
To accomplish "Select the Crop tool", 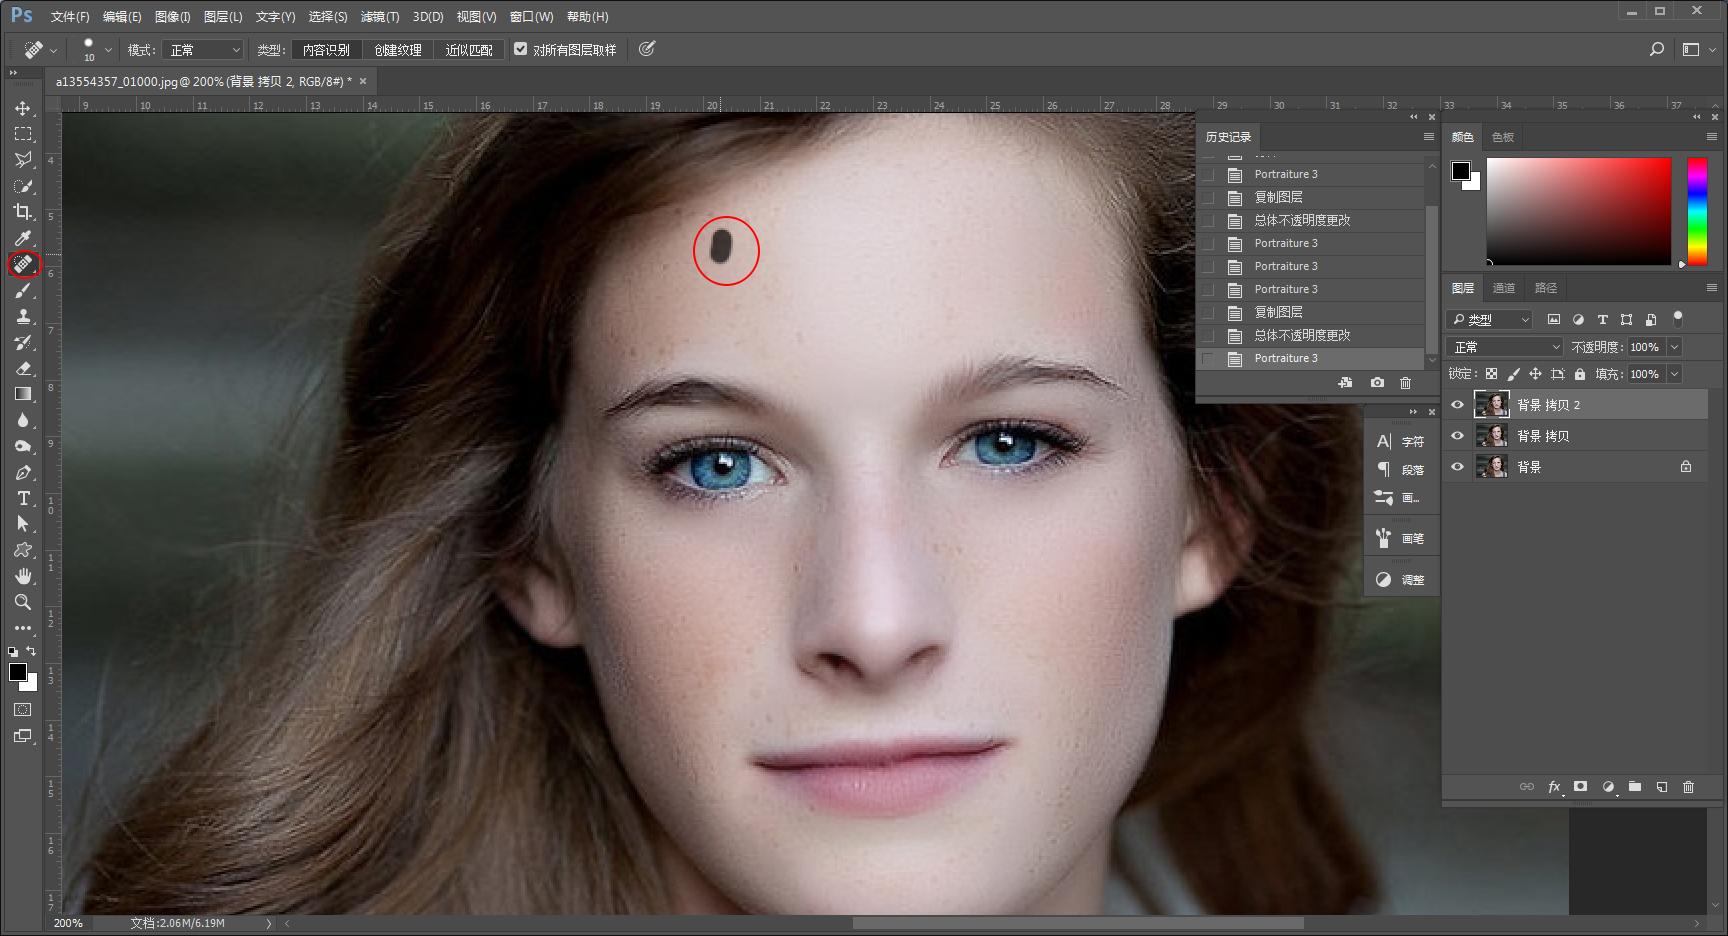I will pos(23,212).
